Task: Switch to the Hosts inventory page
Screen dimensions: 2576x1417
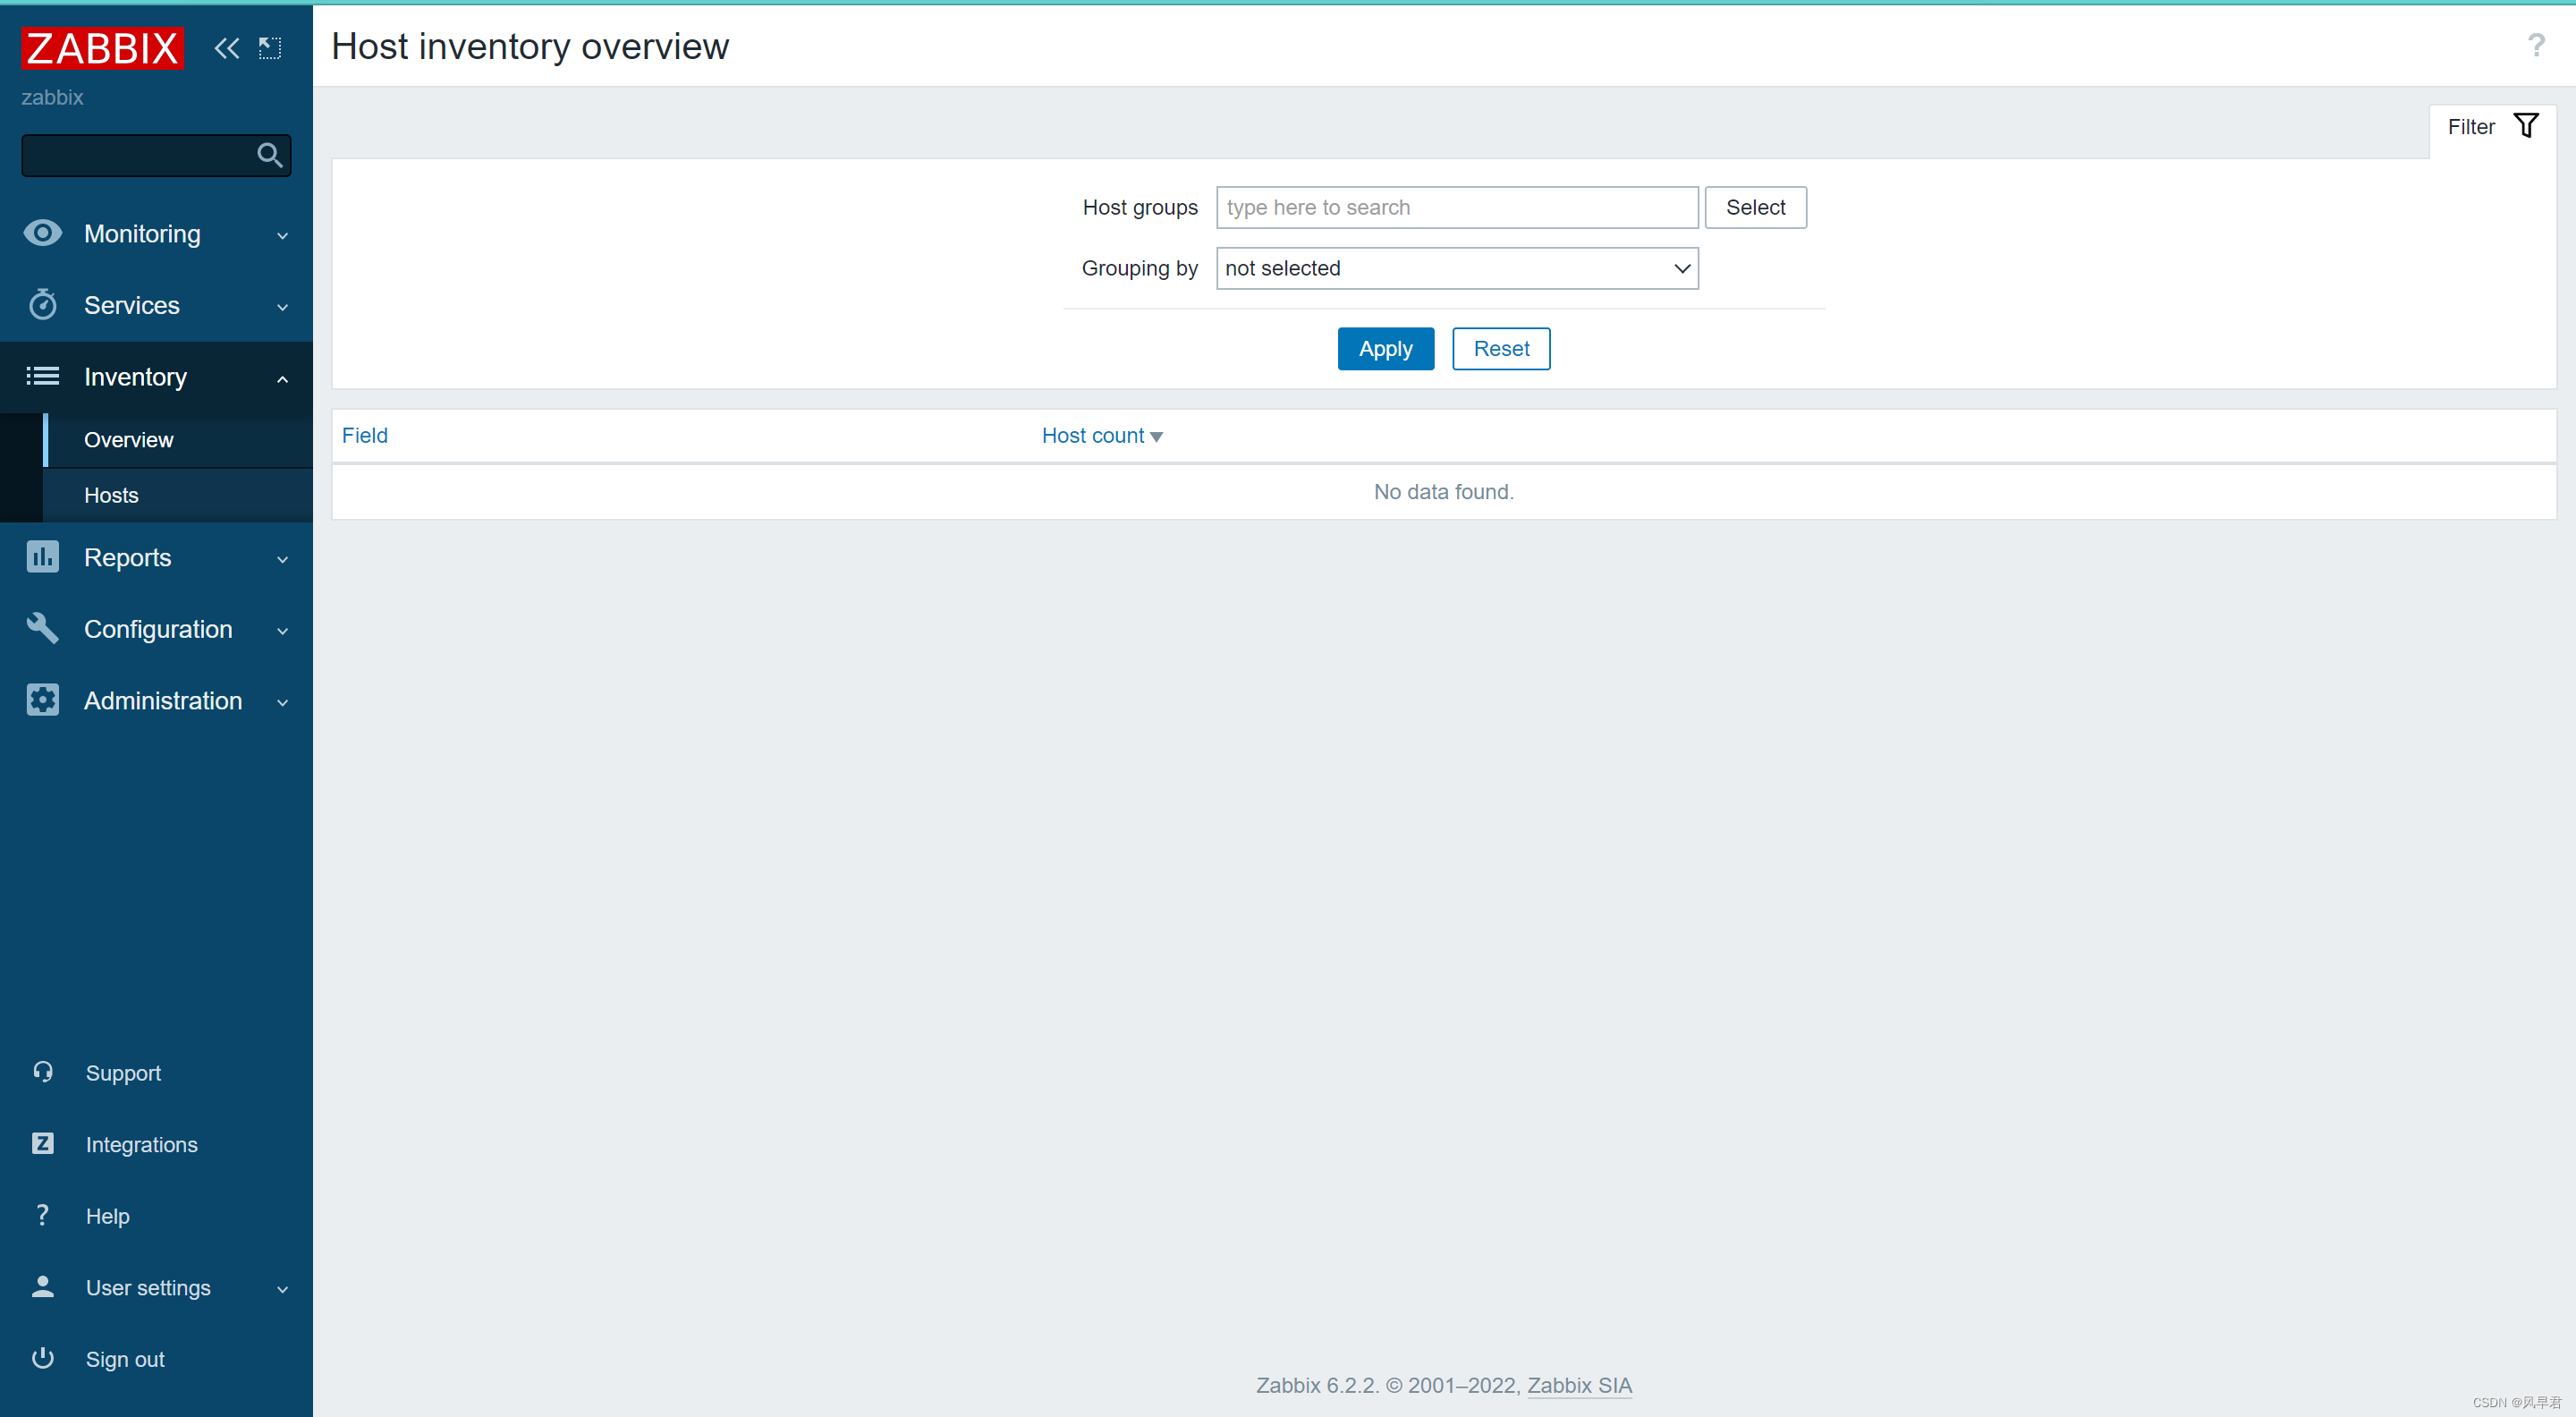Action: click(x=111, y=495)
